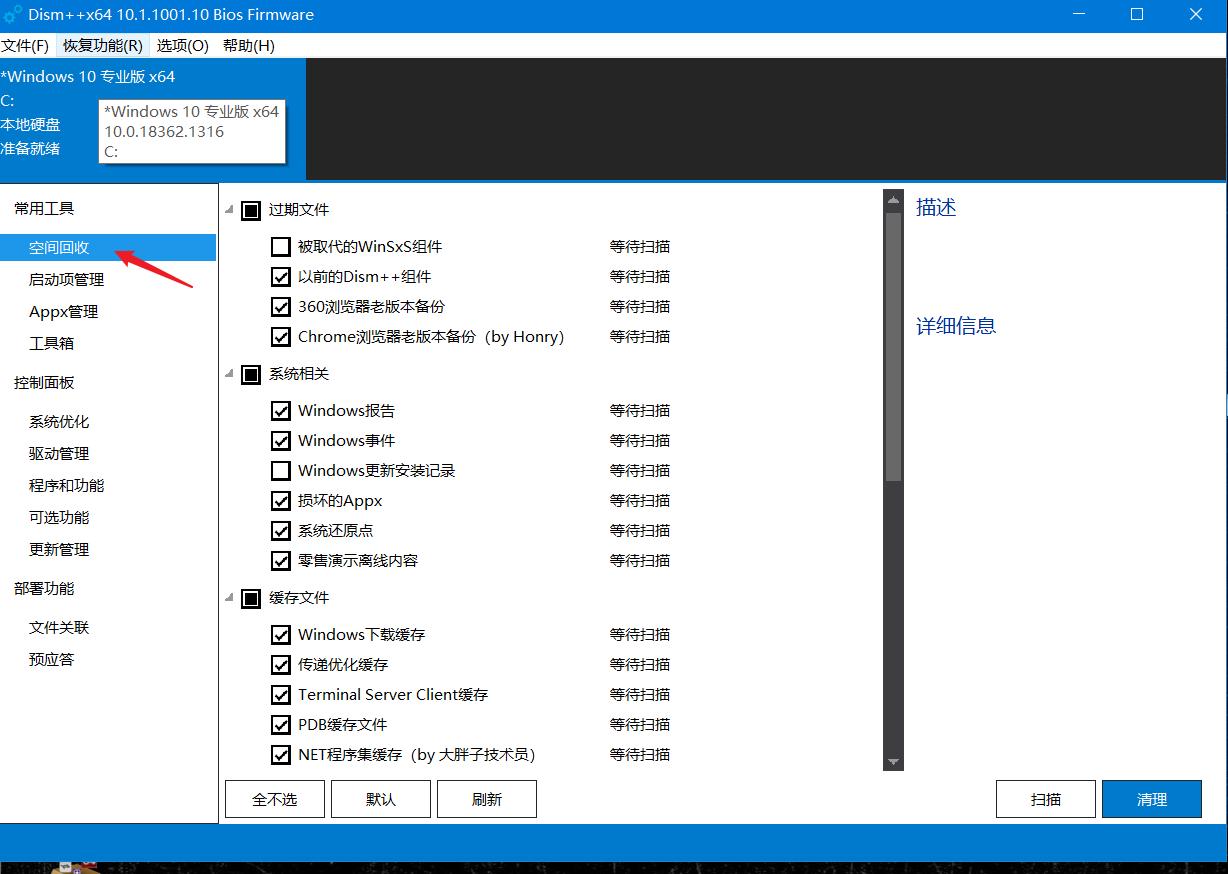The image size is (1228, 874).
Task: Collapse the 缓存文件 section
Action: 228,597
